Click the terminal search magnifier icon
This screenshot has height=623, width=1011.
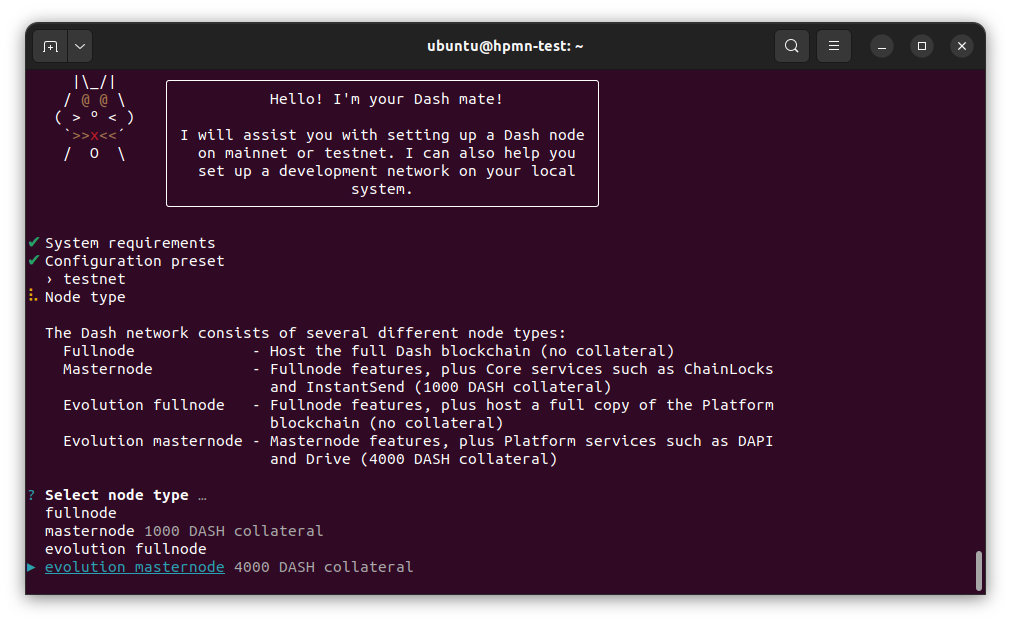coord(791,46)
